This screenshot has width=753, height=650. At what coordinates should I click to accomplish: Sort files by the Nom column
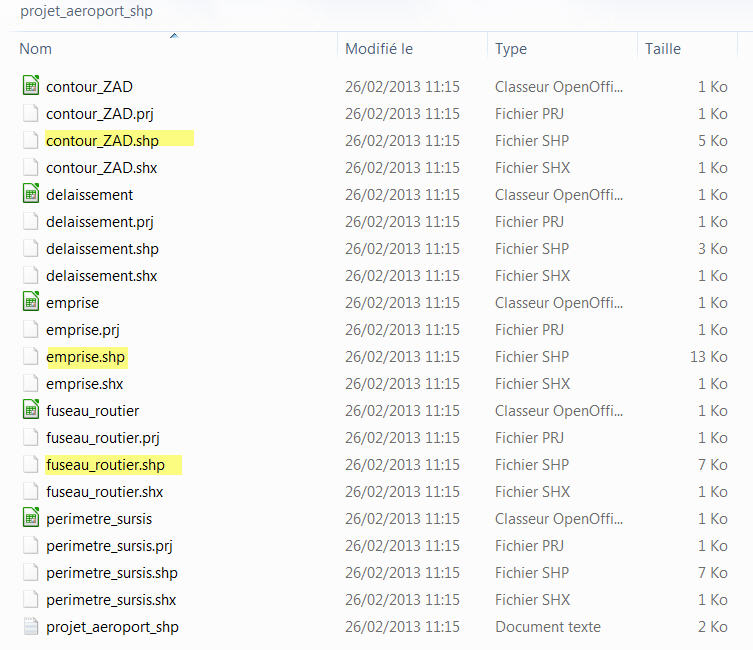pyautogui.click(x=36, y=48)
